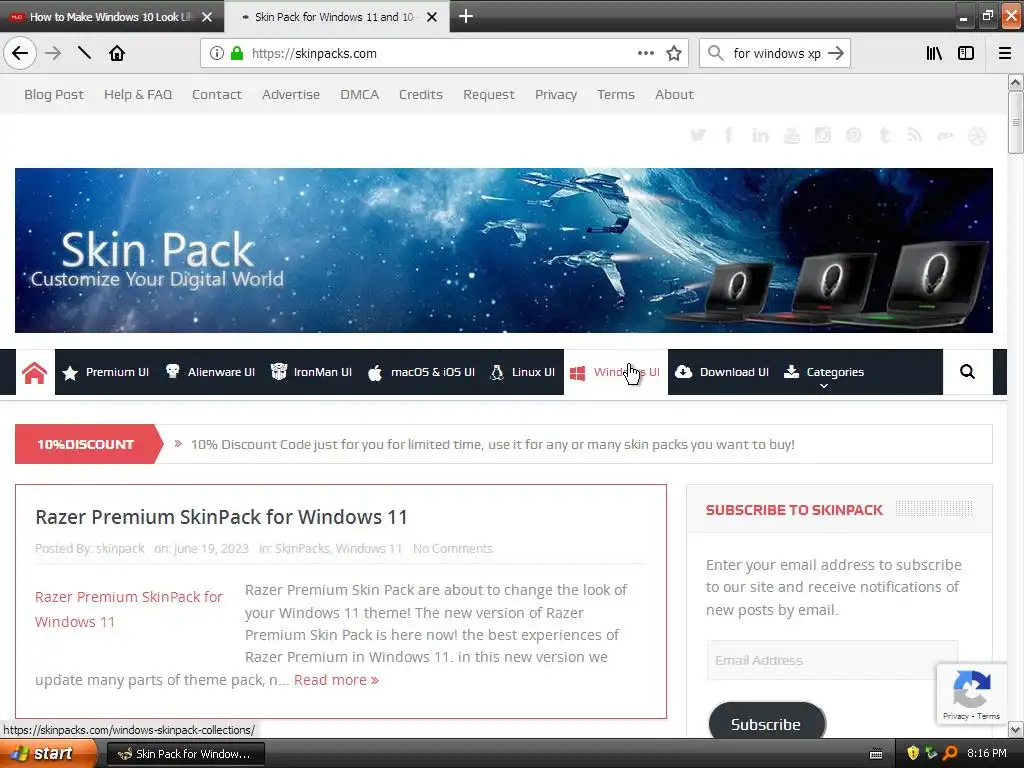The height and width of the screenshot is (768, 1024).
Task: Open the Privacy link in top menu
Action: (x=556, y=95)
